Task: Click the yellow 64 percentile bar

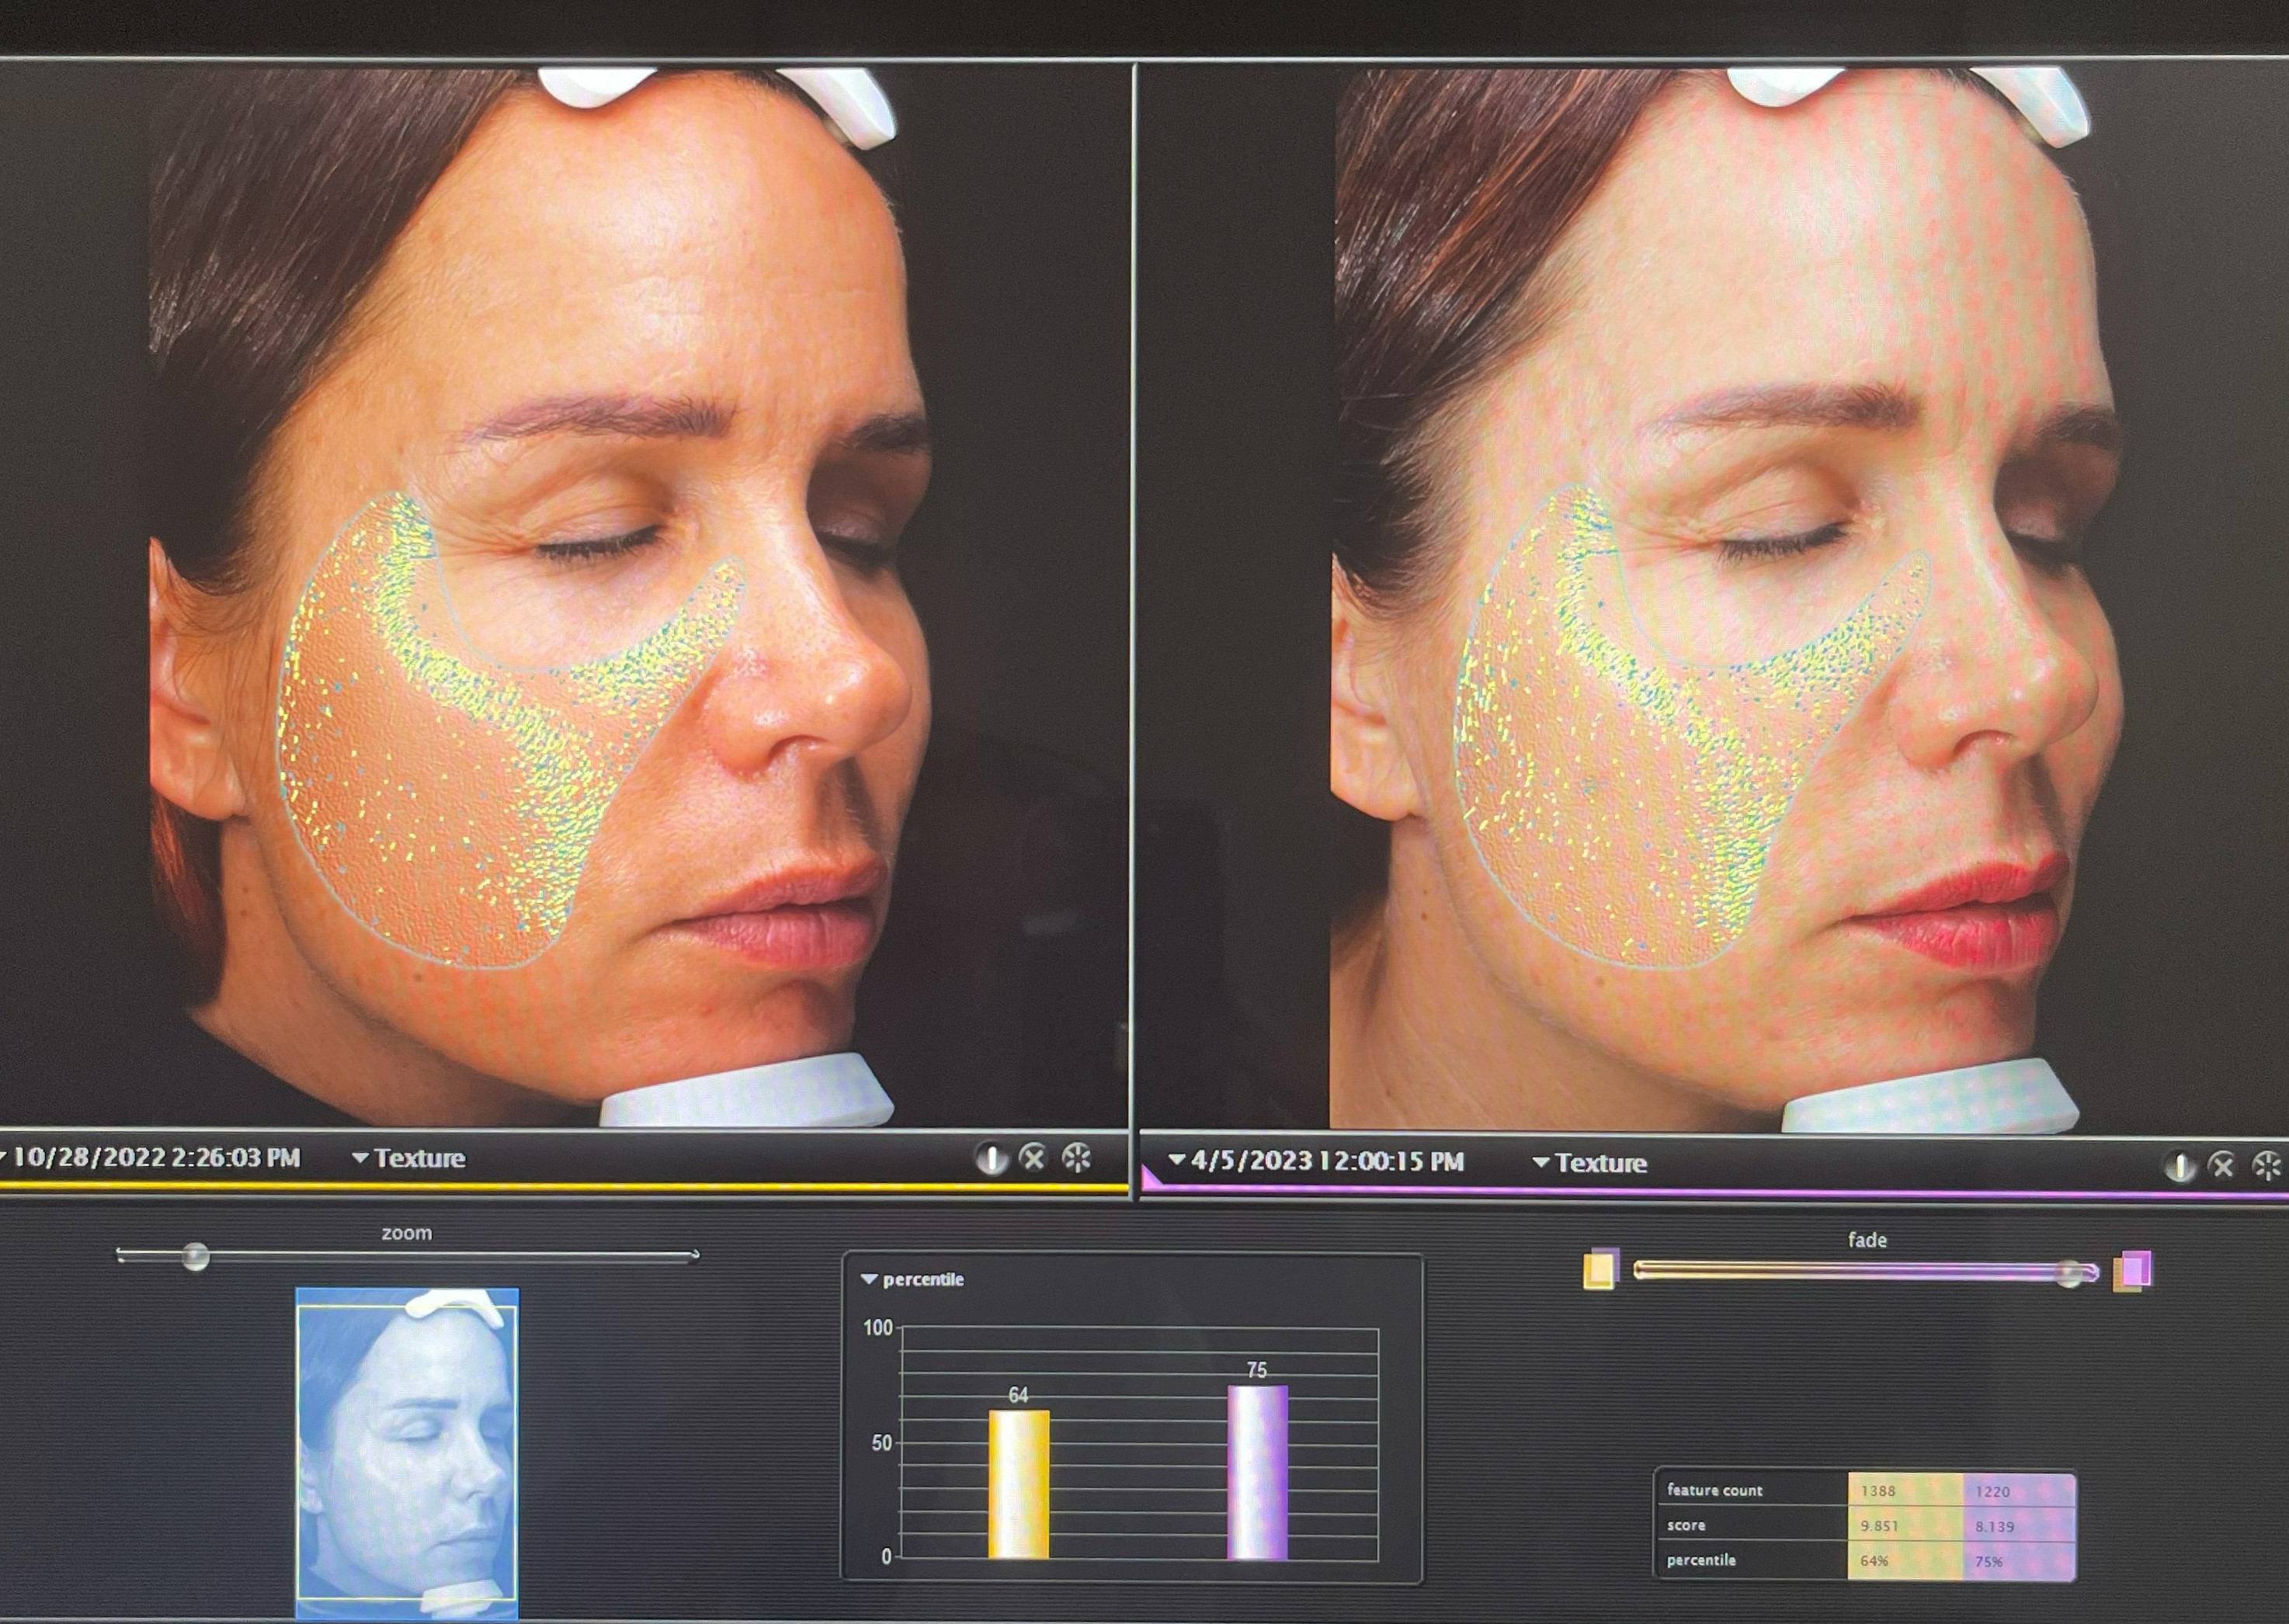Action: tap(1018, 1483)
